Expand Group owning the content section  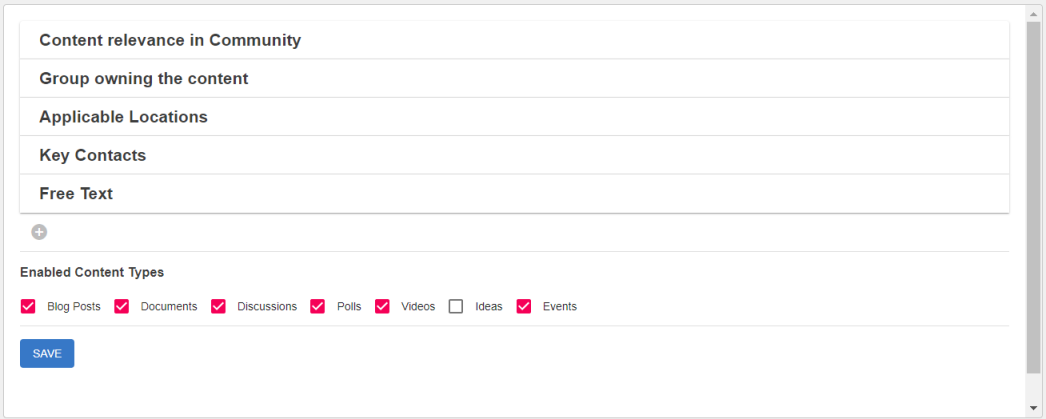click(x=514, y=78)
